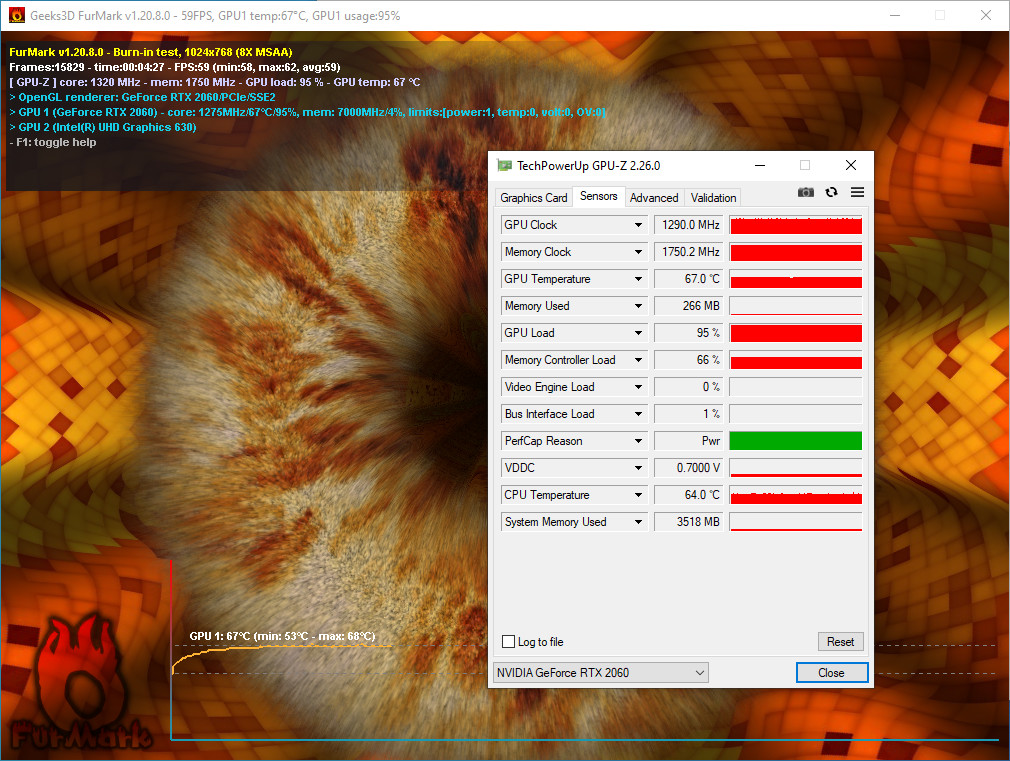Click the Memory Controller Load graph

coord(796,360)
